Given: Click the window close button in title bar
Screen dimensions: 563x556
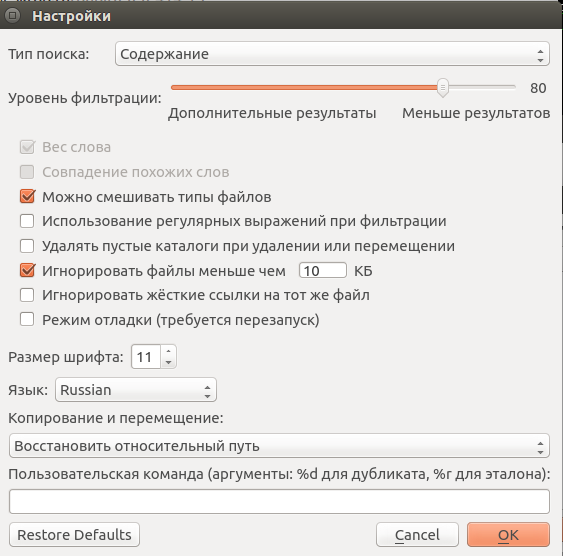Looking at the screenshot, I should [13, 15].
